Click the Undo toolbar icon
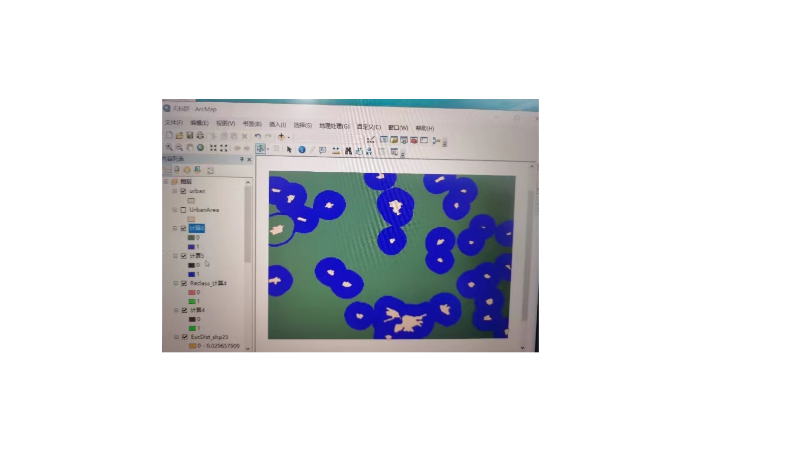This screenshot has width=800, height=453. 257,136
